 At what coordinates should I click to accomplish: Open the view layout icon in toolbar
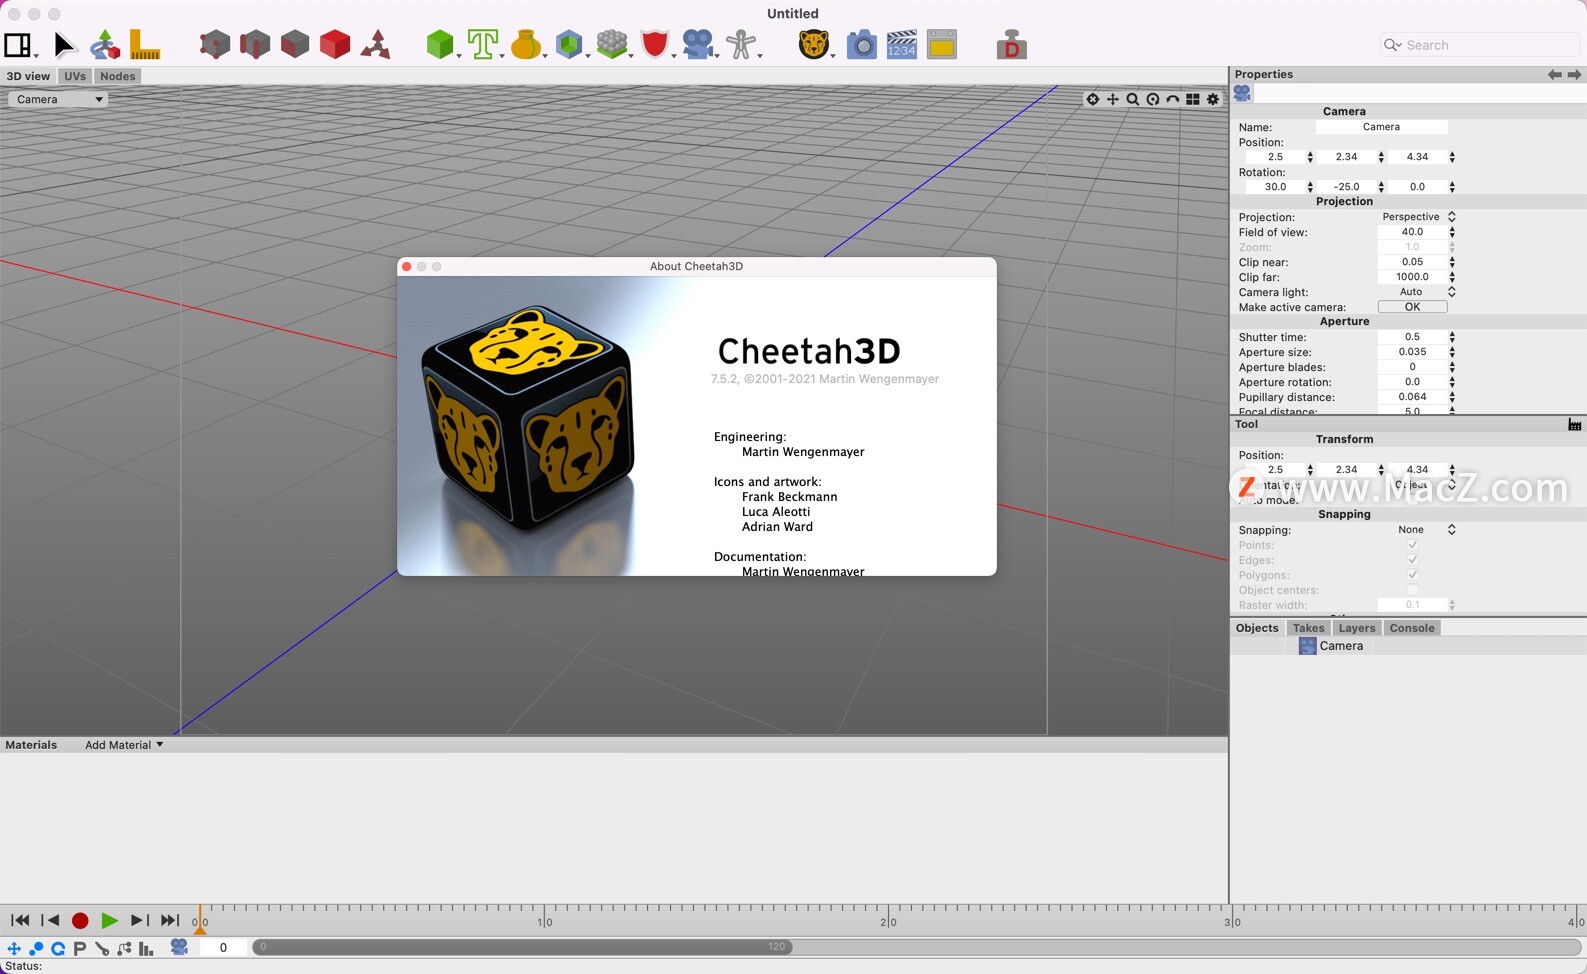(19, 45)
